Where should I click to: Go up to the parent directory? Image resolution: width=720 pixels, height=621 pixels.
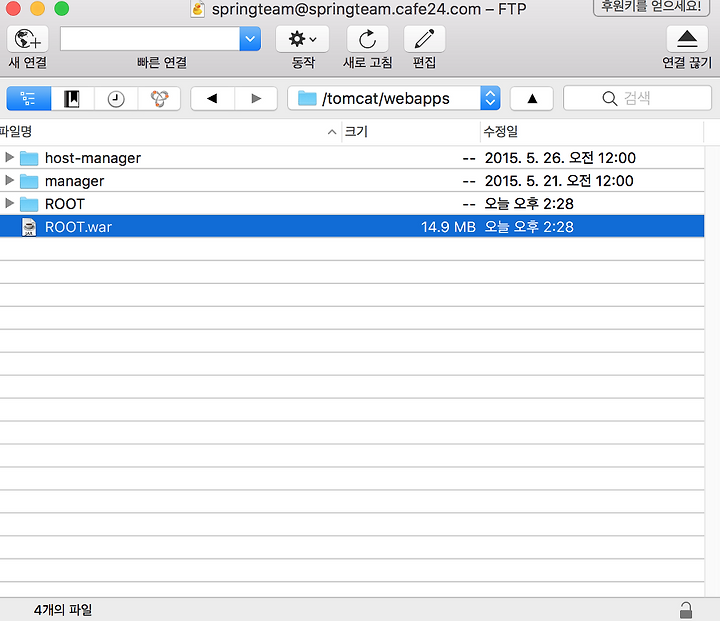(x=532, y=98)
